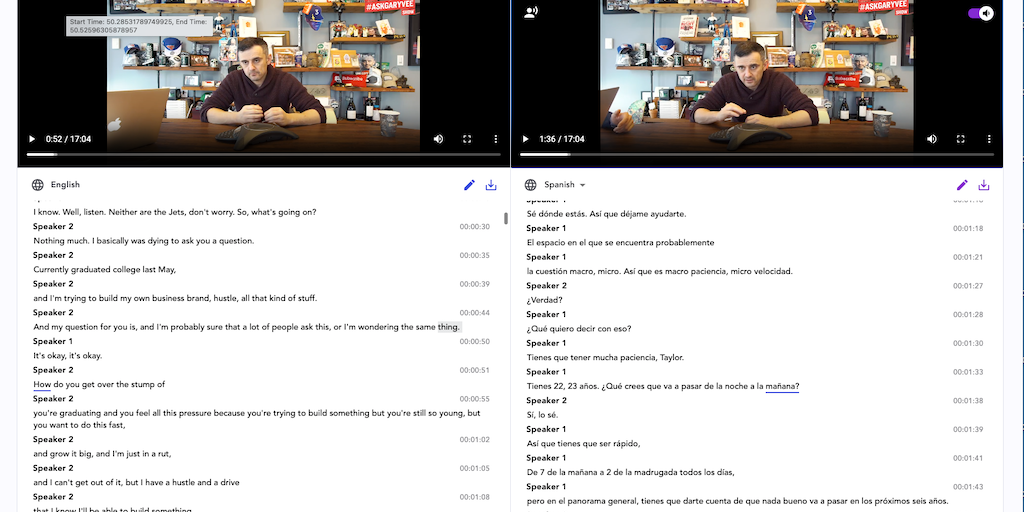Select line 'I know. Well, listen. Neither are the Jets'
The width and height of the screenshot is (1024, 512).
pyautogui.click(x=175, y=212)
